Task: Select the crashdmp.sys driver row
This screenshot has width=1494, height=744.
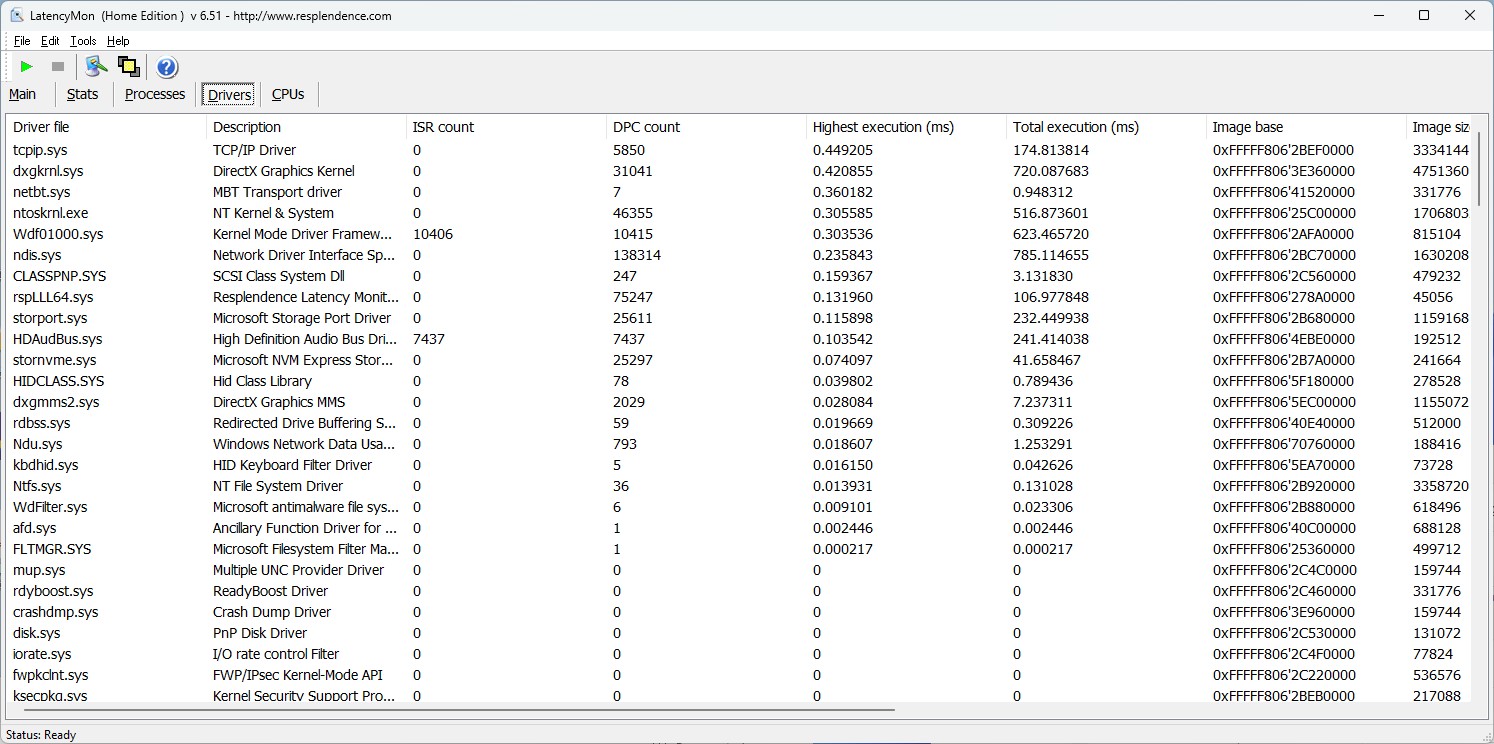Action: click(739, 612)
